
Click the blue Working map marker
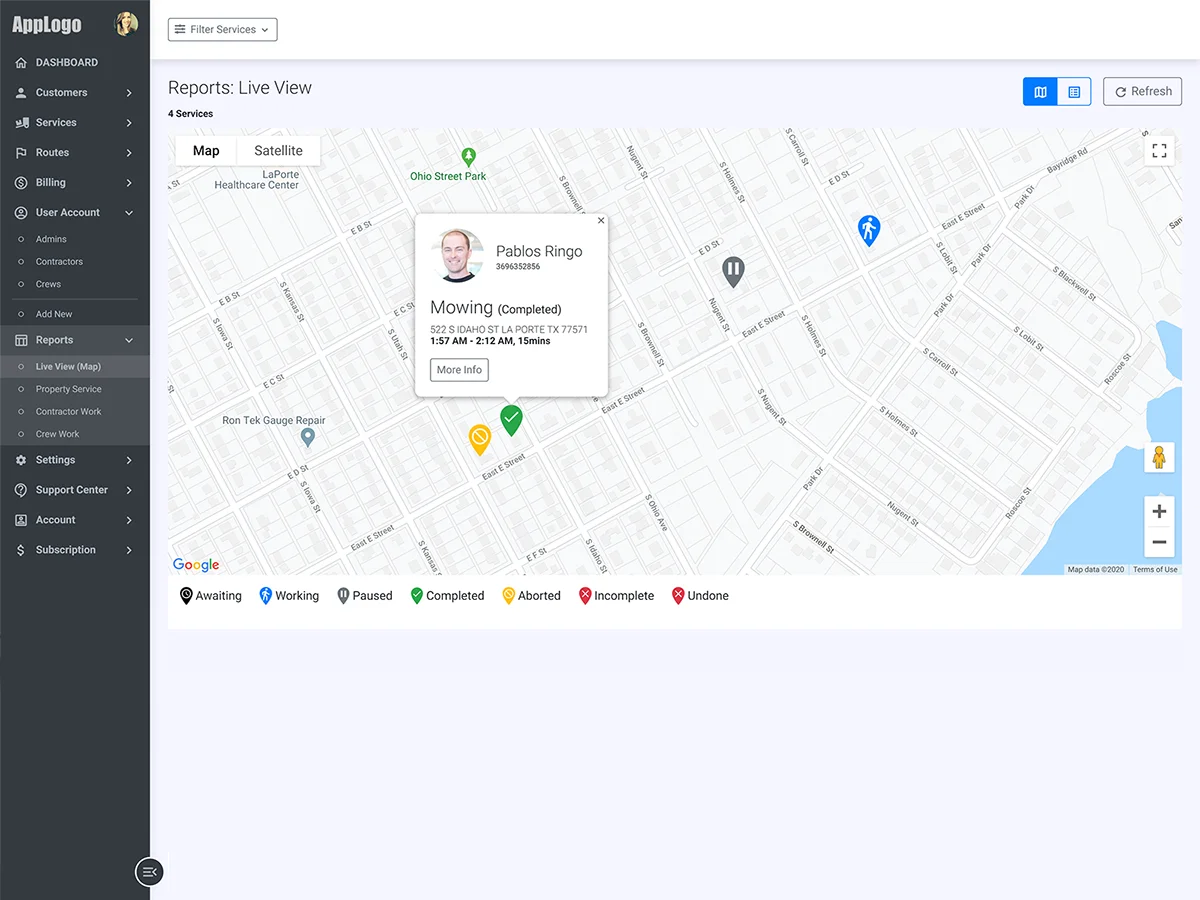coord(869,230)
